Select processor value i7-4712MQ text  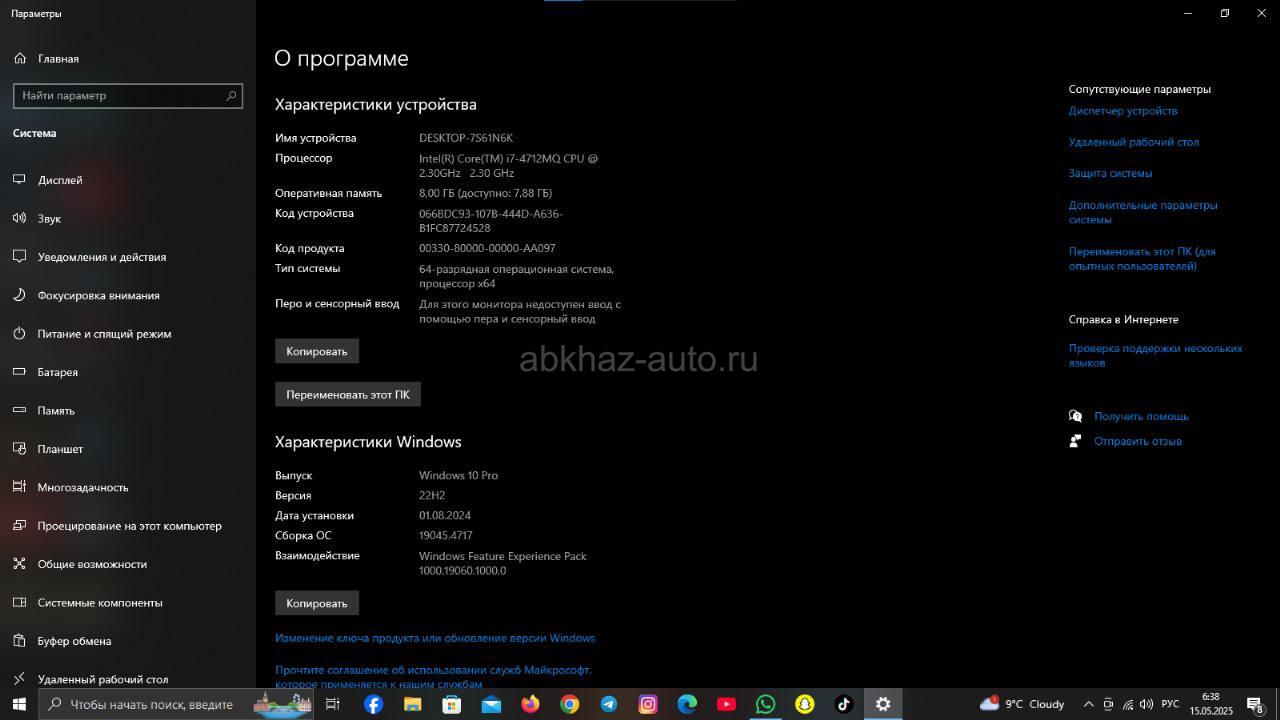click(508, 166)
